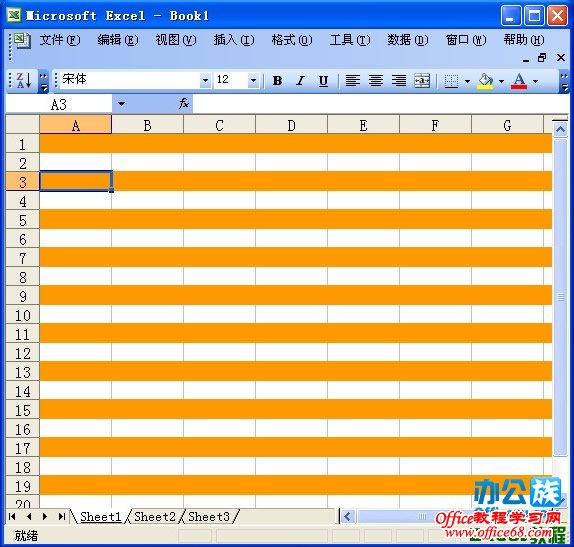Select row 10 header

tap(23, 315)
